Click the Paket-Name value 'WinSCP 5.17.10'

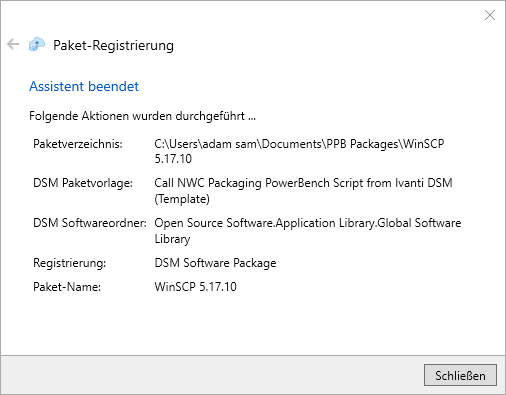[195, 287]
